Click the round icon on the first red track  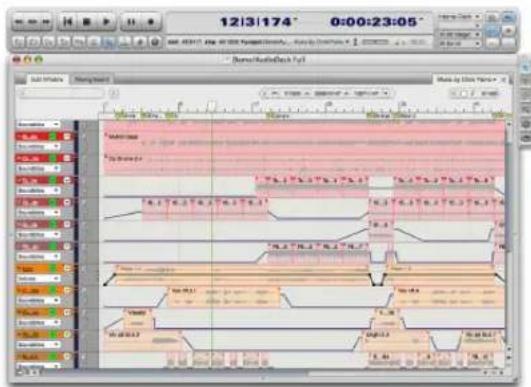click(x=67, y=136)
